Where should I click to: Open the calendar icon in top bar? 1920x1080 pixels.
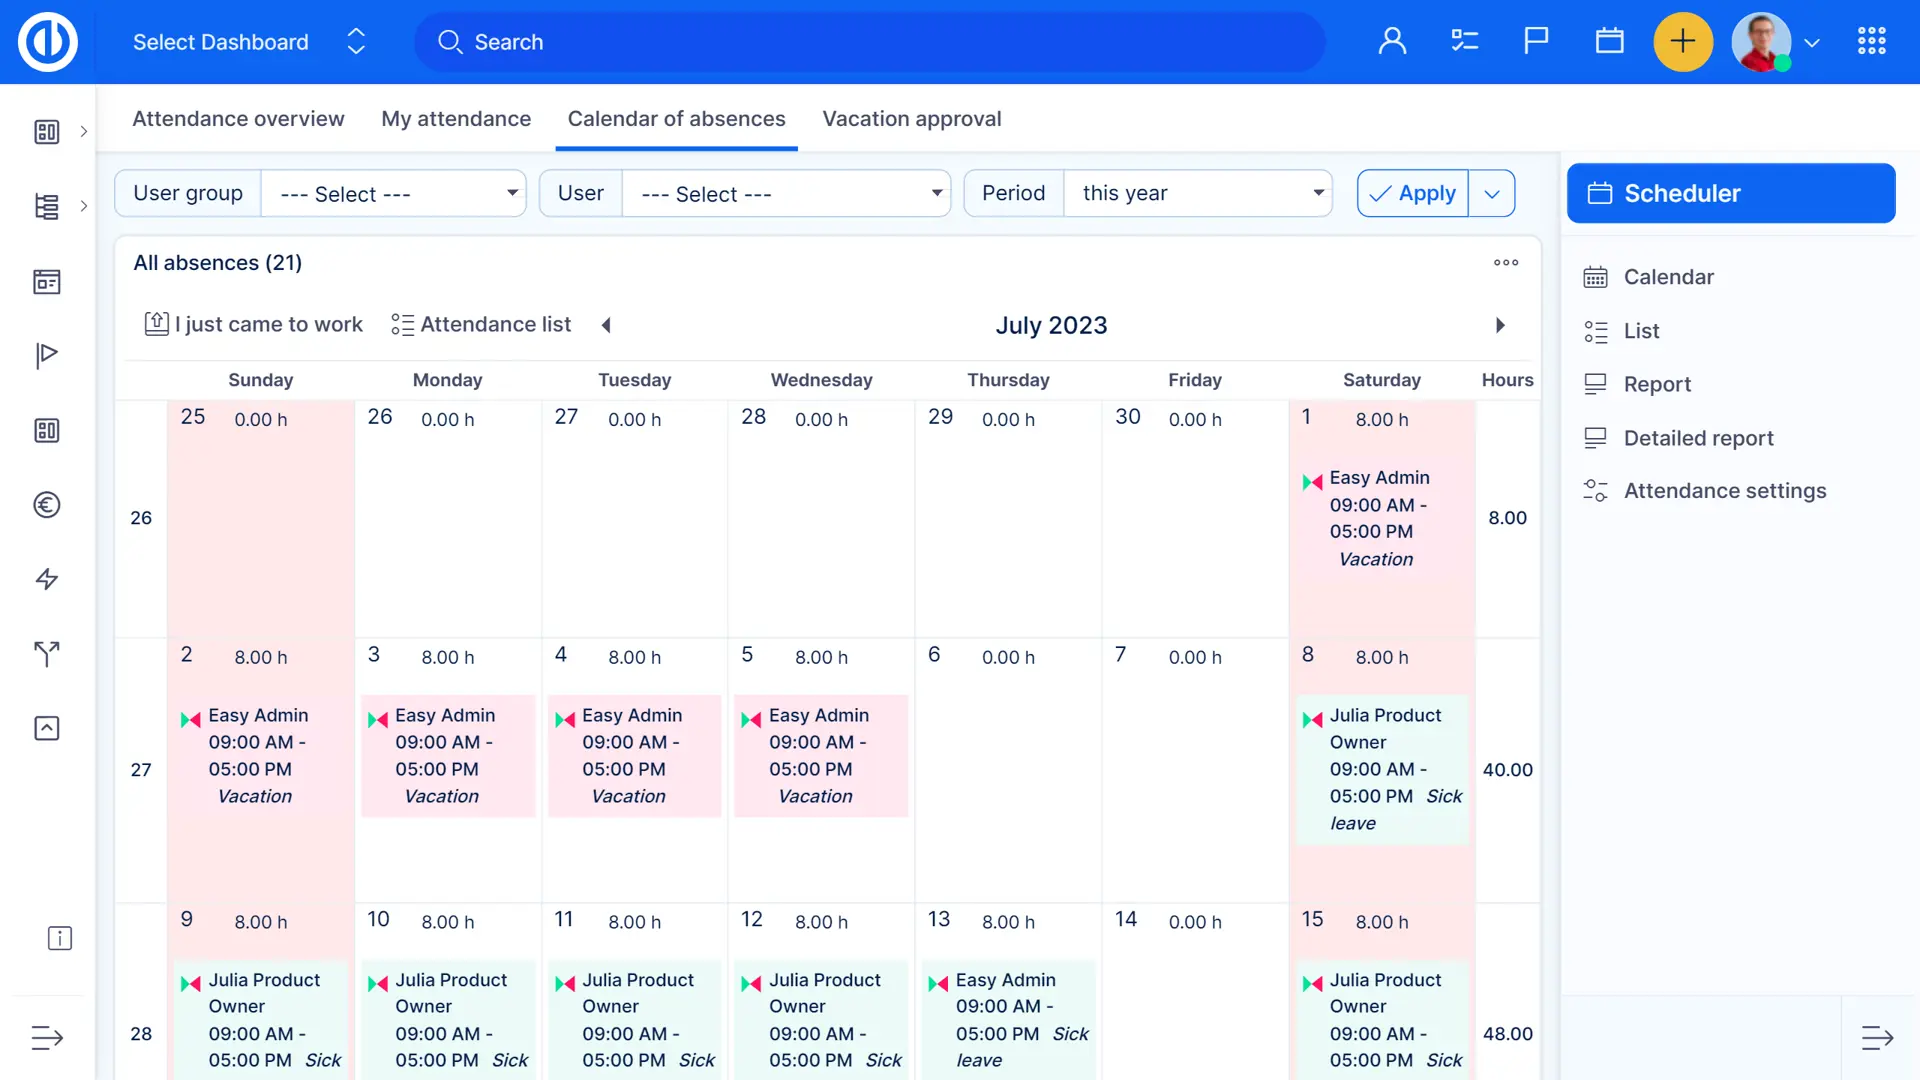click(1609, 41)
